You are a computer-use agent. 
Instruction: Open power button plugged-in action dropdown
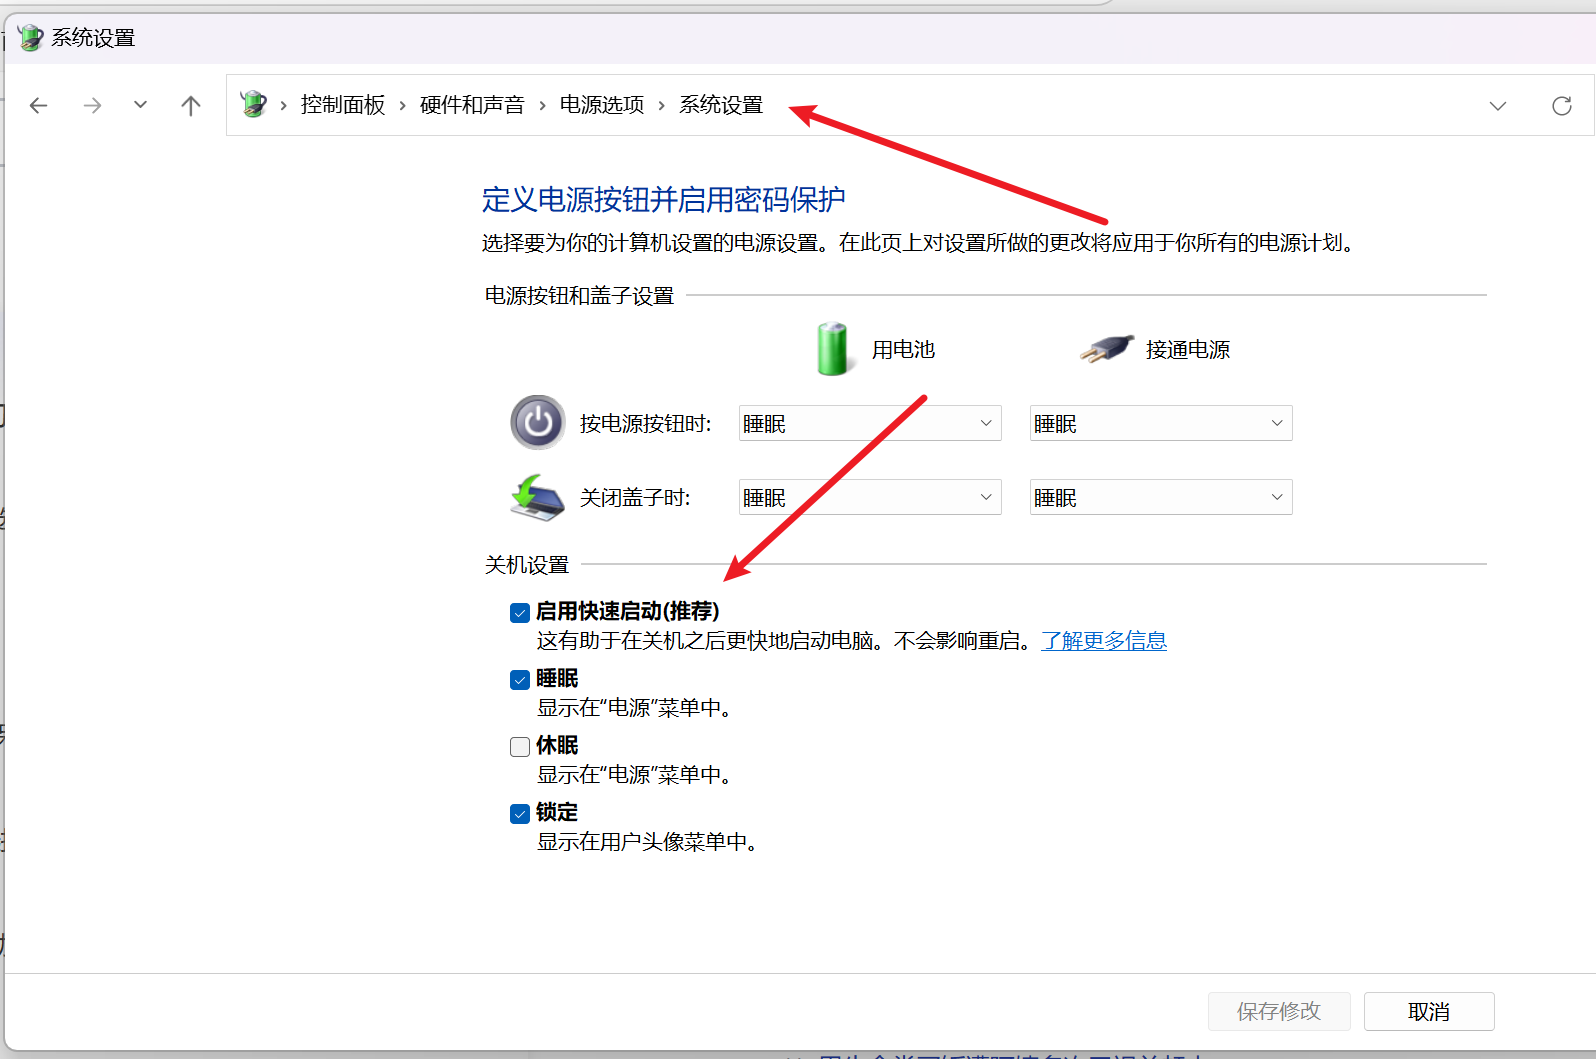(x=1161, y=423)
